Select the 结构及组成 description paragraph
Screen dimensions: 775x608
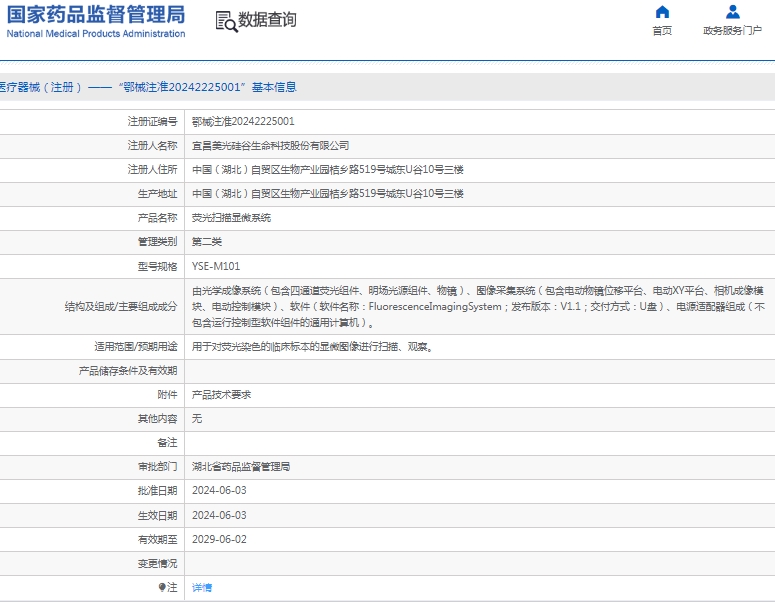point(478,306)
